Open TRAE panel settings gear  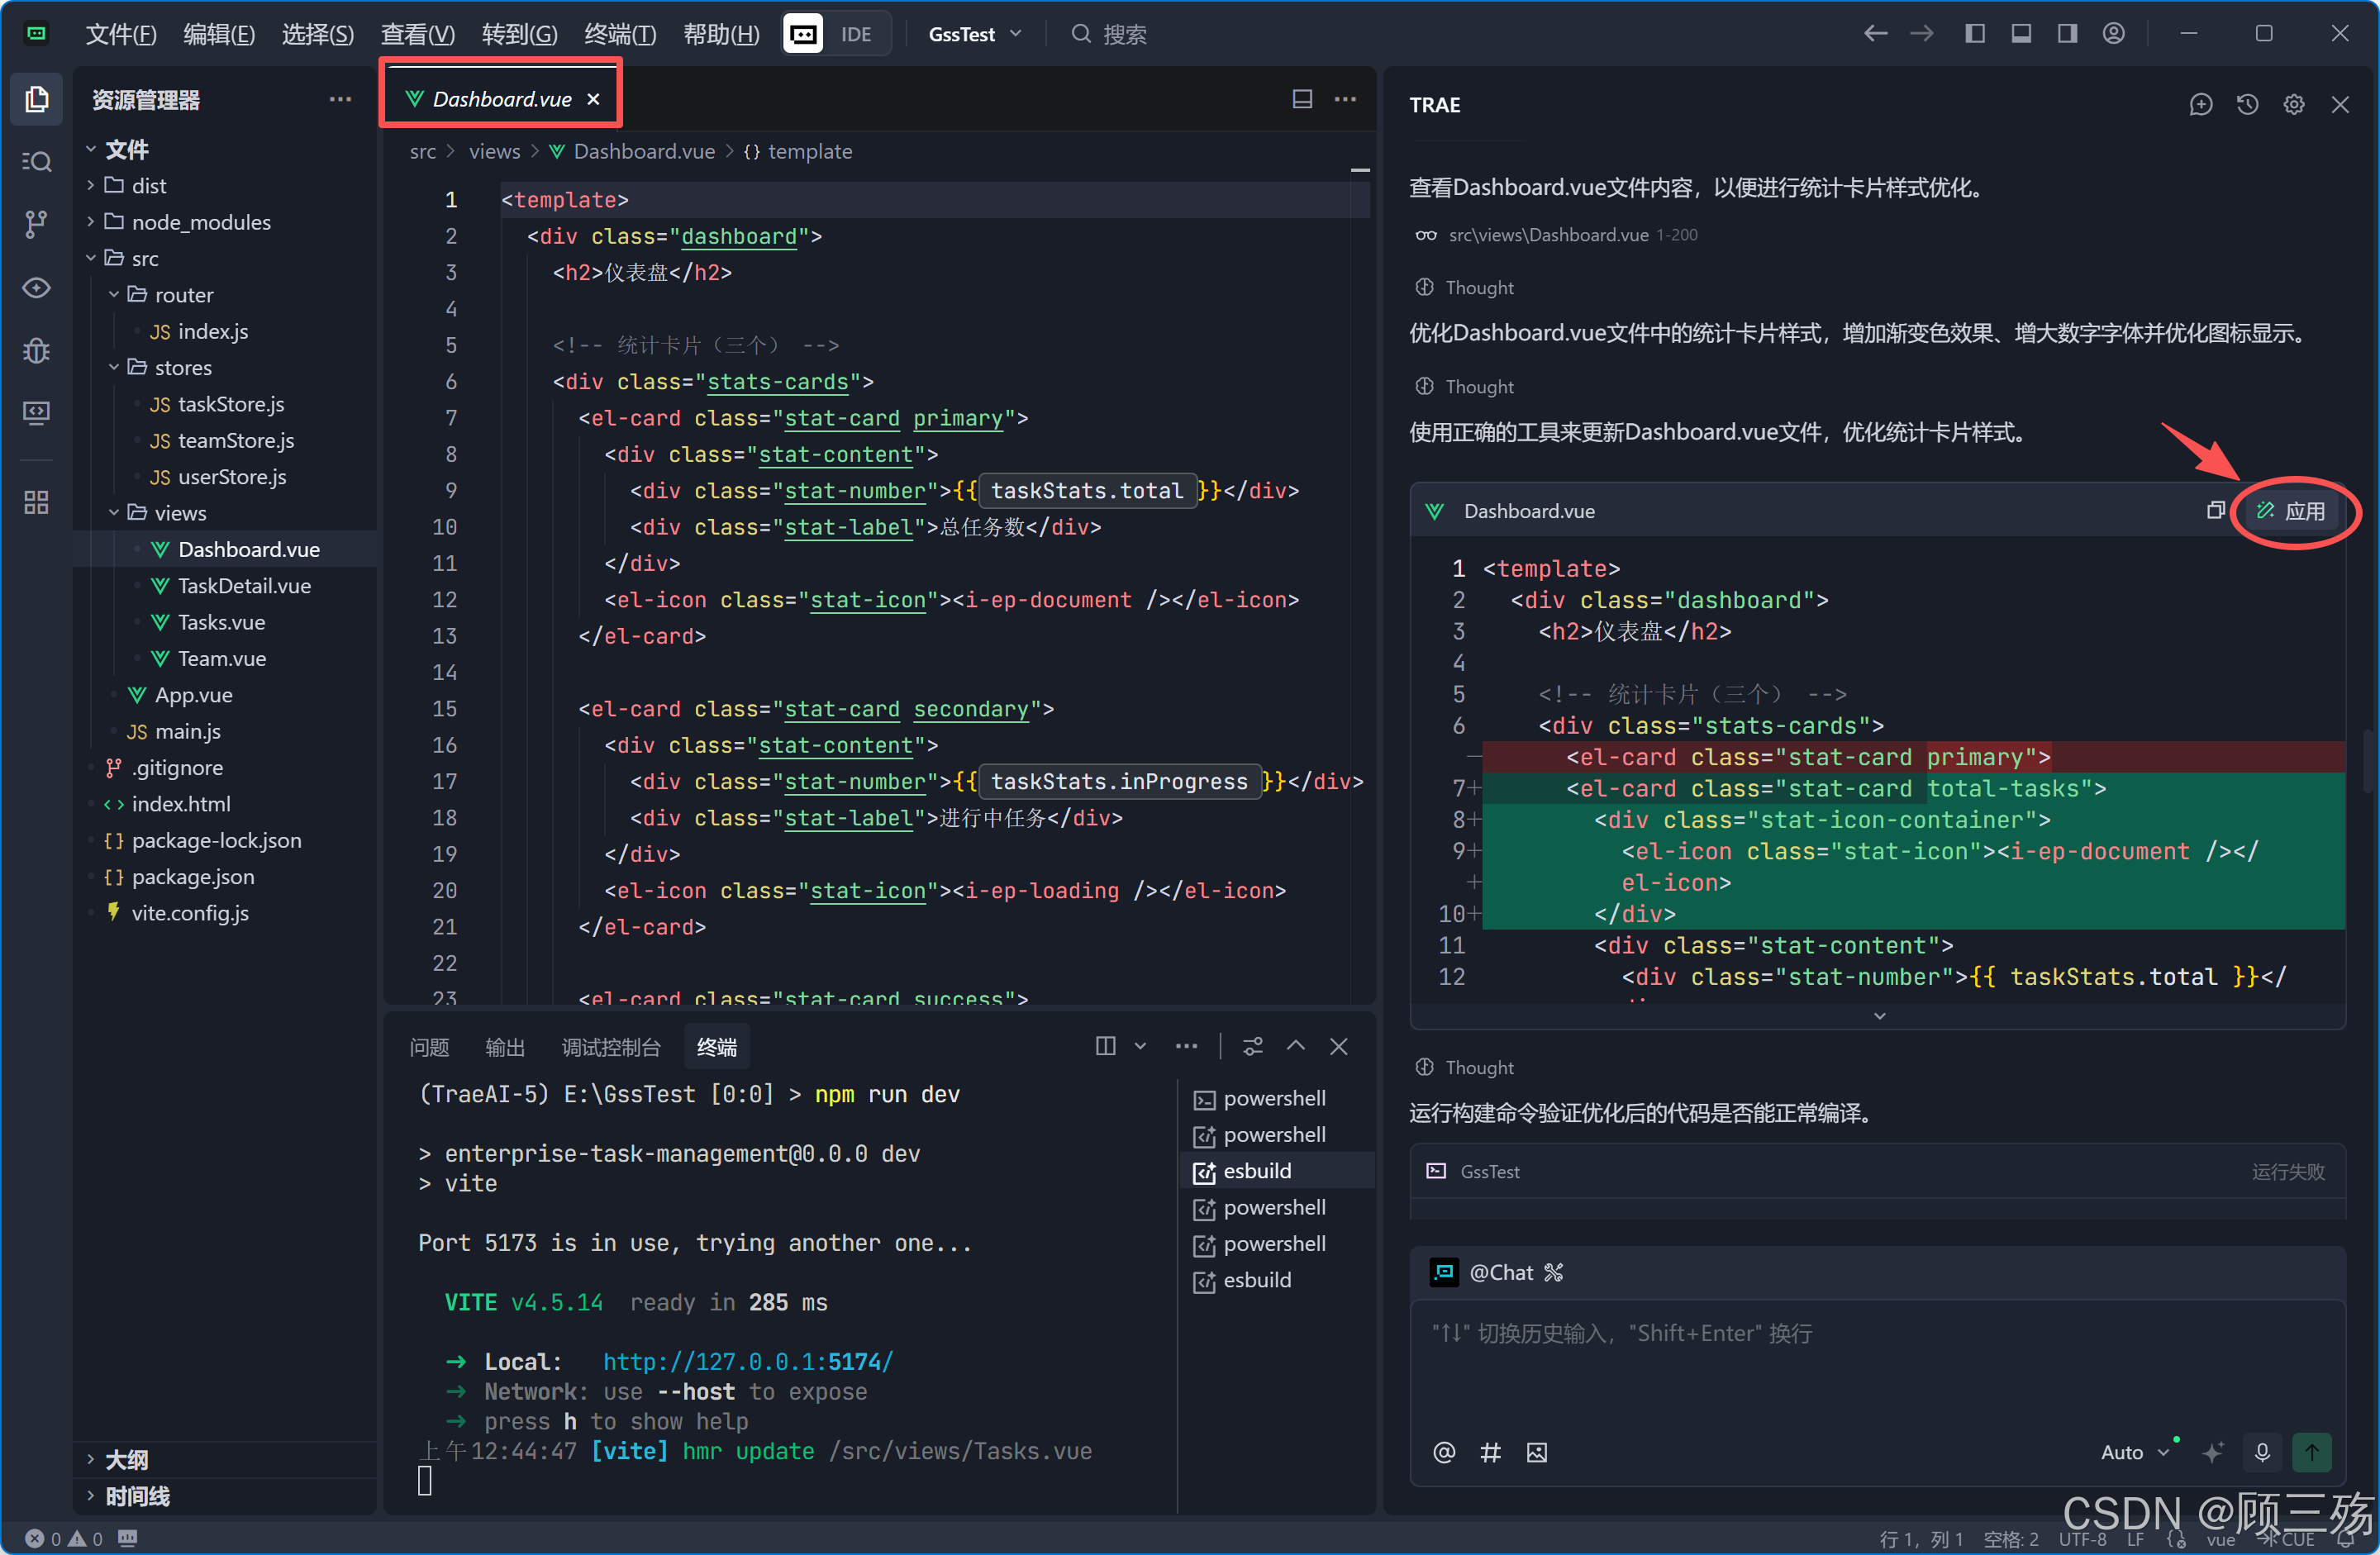2293,104
